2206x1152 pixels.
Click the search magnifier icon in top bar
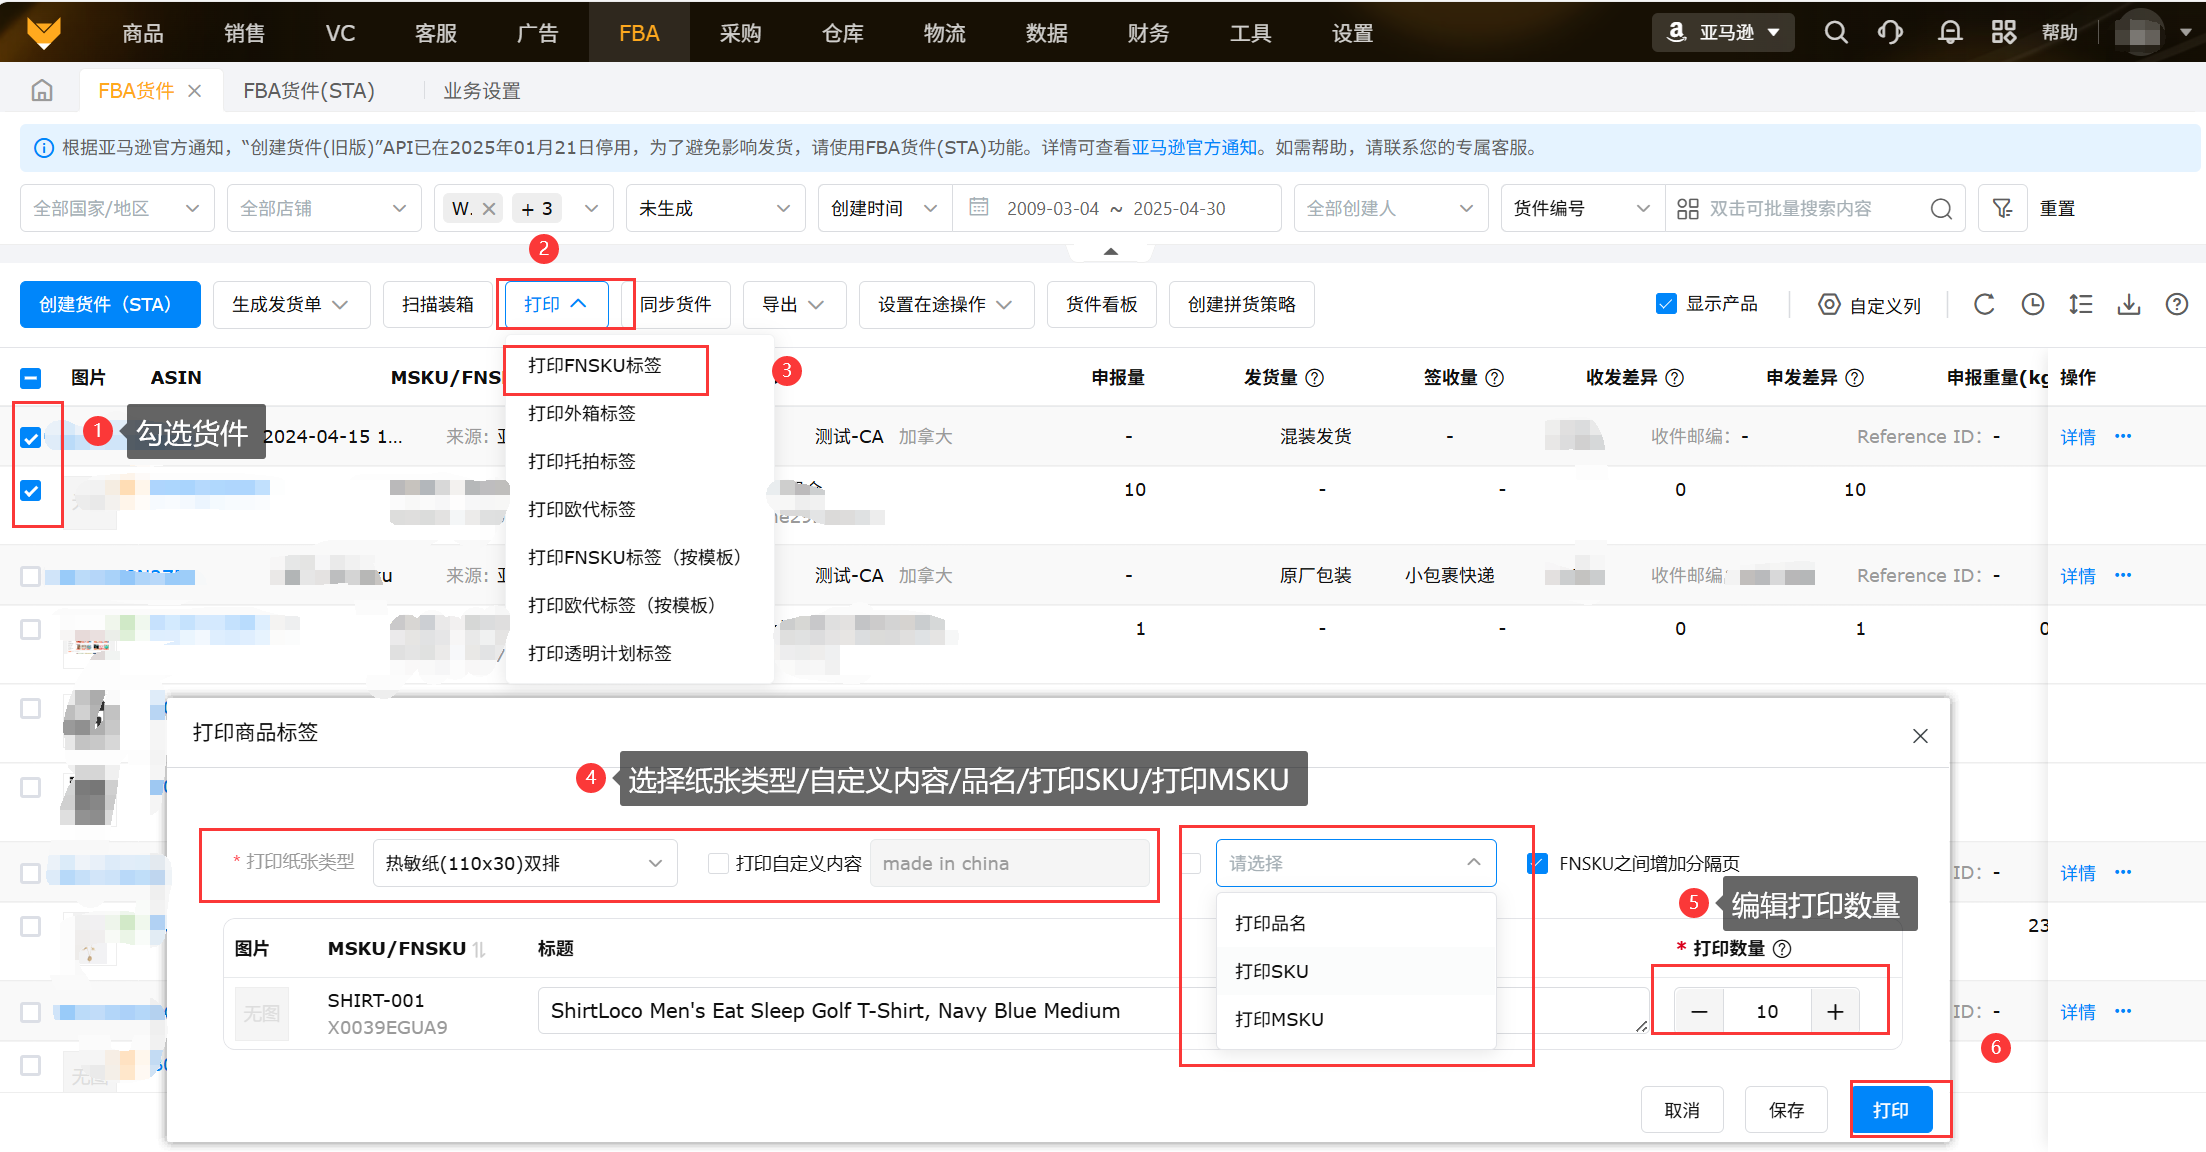tap(1835, 33)
